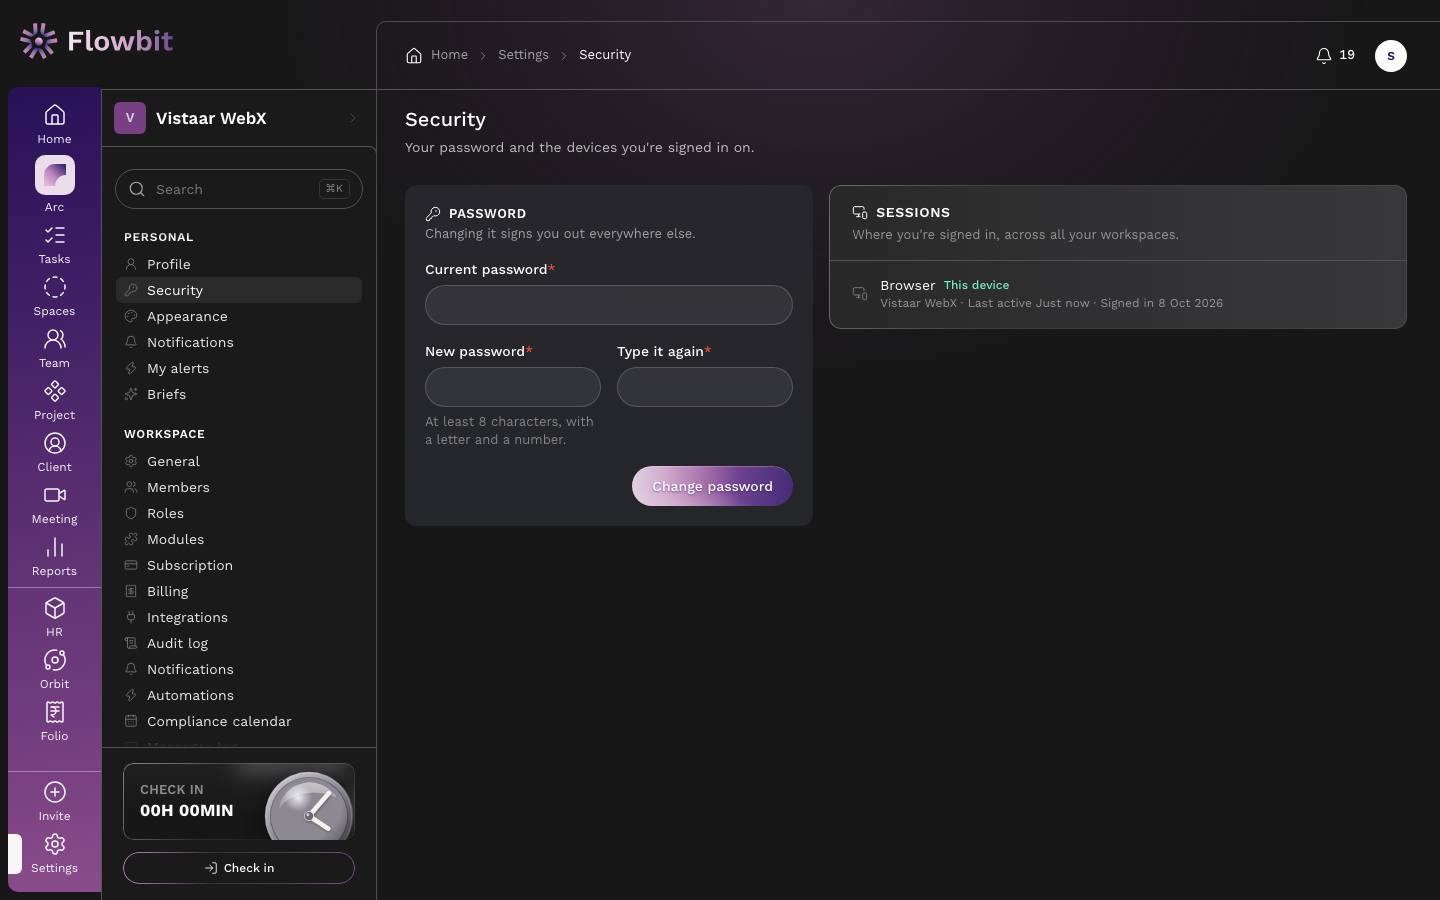Focus the Current password field
The width and height of the screenshot is (1440, 900).
[x=609, y=305]
